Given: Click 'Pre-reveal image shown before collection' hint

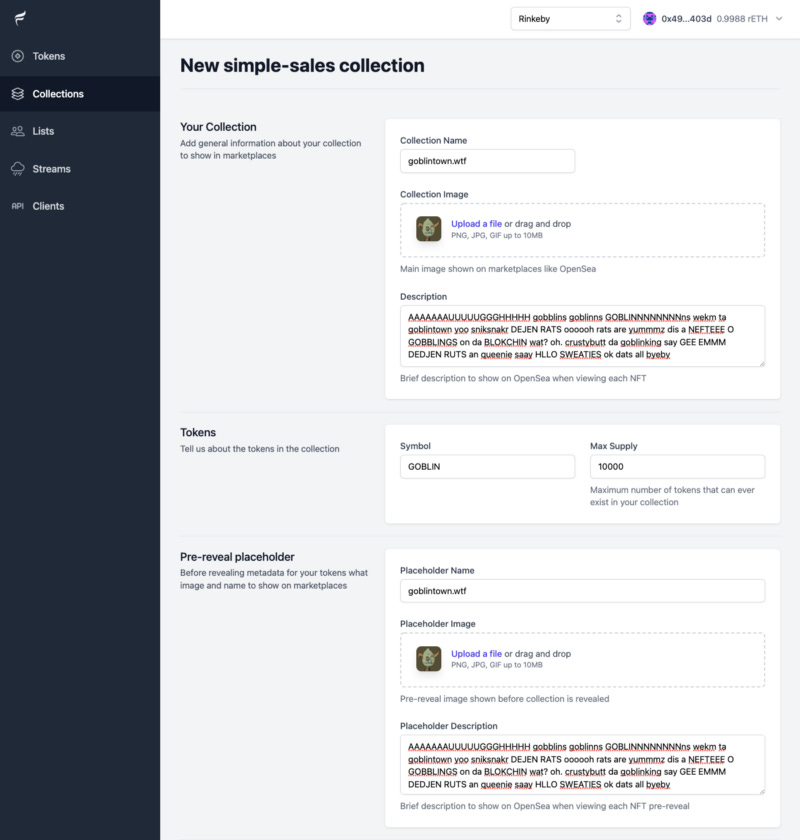Looking at the screenshot, I should pos(504,699).
